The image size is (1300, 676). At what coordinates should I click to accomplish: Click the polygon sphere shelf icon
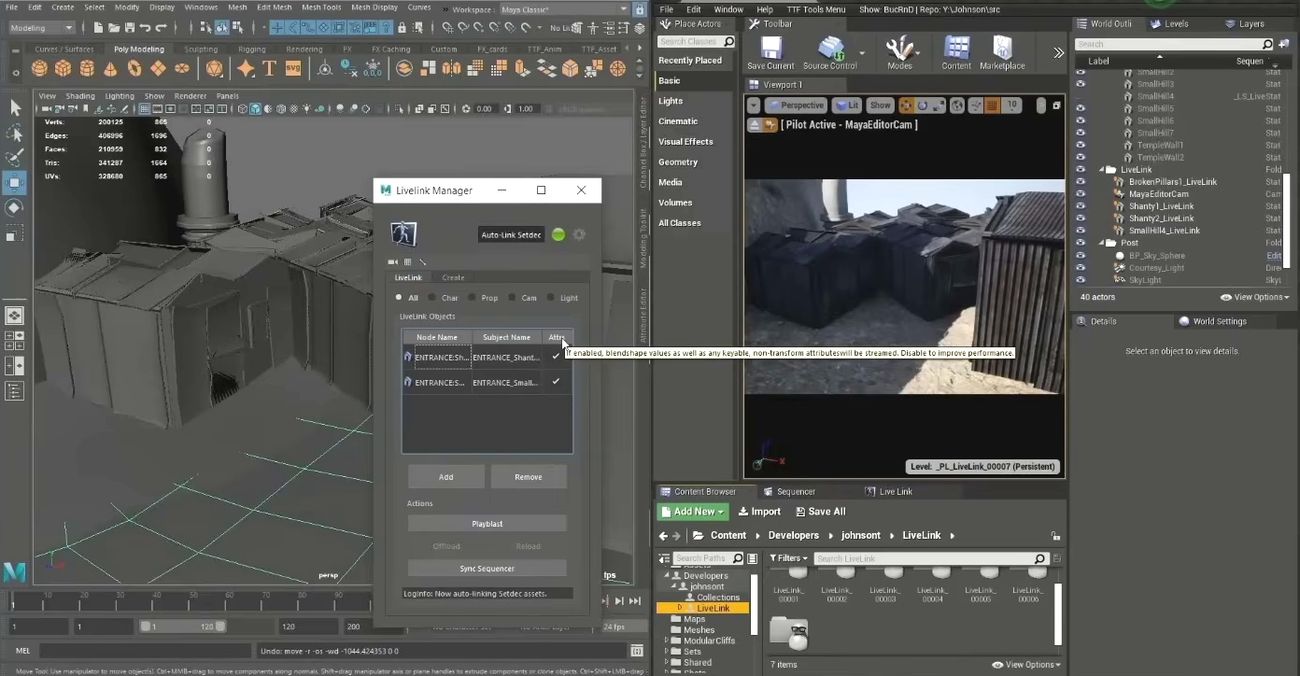(39, 68)
